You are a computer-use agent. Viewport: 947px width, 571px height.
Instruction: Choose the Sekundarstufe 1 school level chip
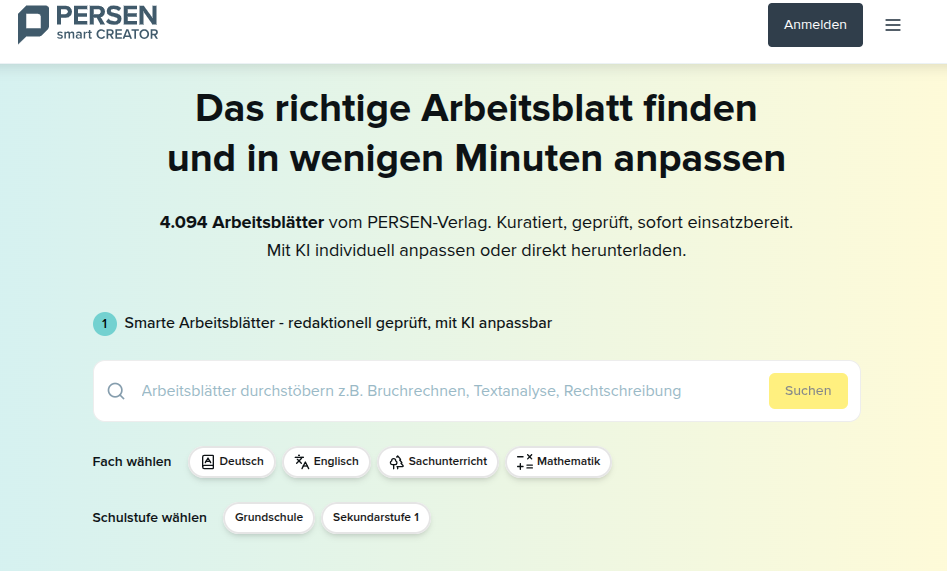(376, 518)
